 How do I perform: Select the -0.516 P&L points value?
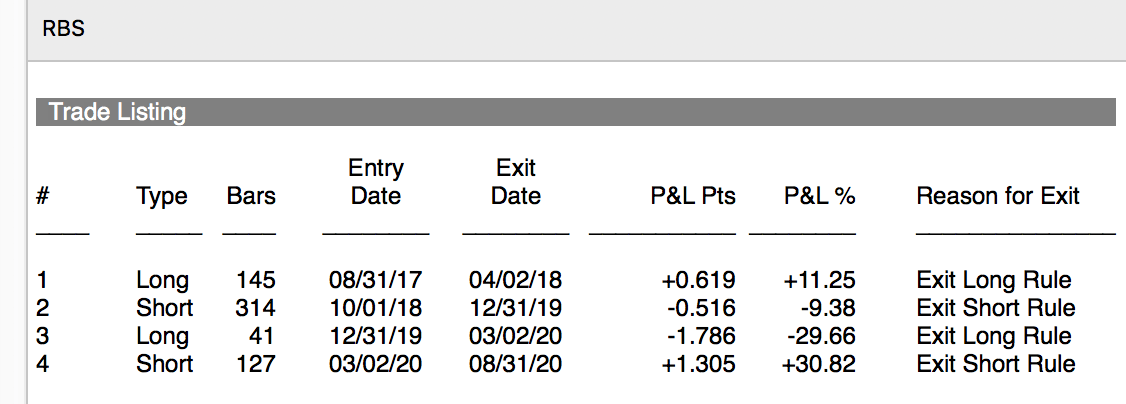click(700, 308)
